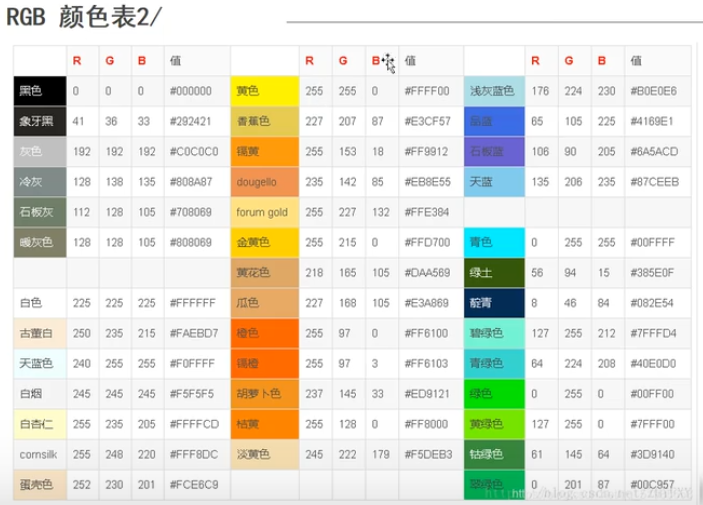The image size is (703, 505).
Task: Select the dougello color swatch
Action: [265, 182]
